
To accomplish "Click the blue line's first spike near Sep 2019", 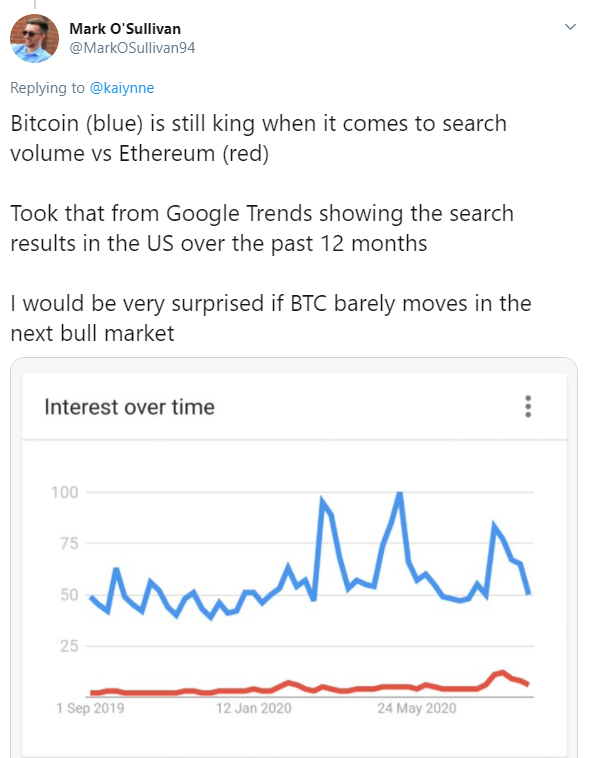I will point(116,570).
